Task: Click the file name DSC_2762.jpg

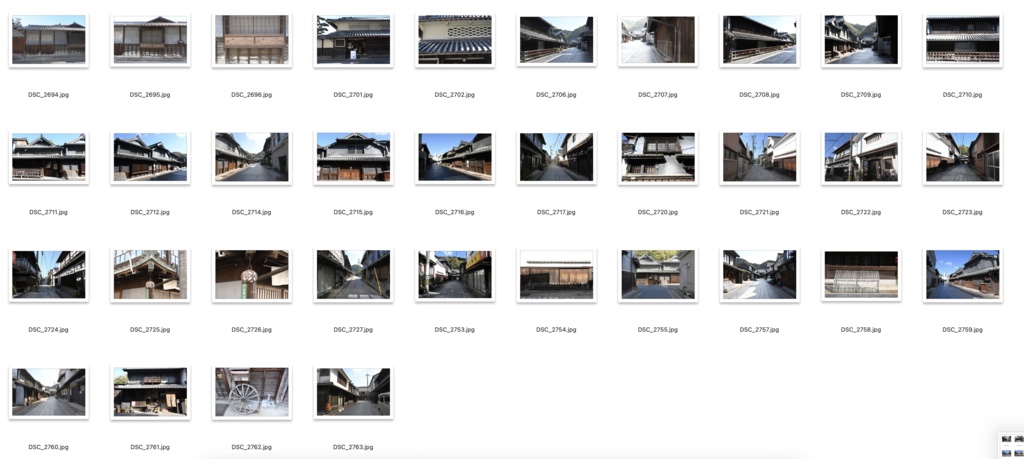Action: pyautogui.click(x=251, y=447)
